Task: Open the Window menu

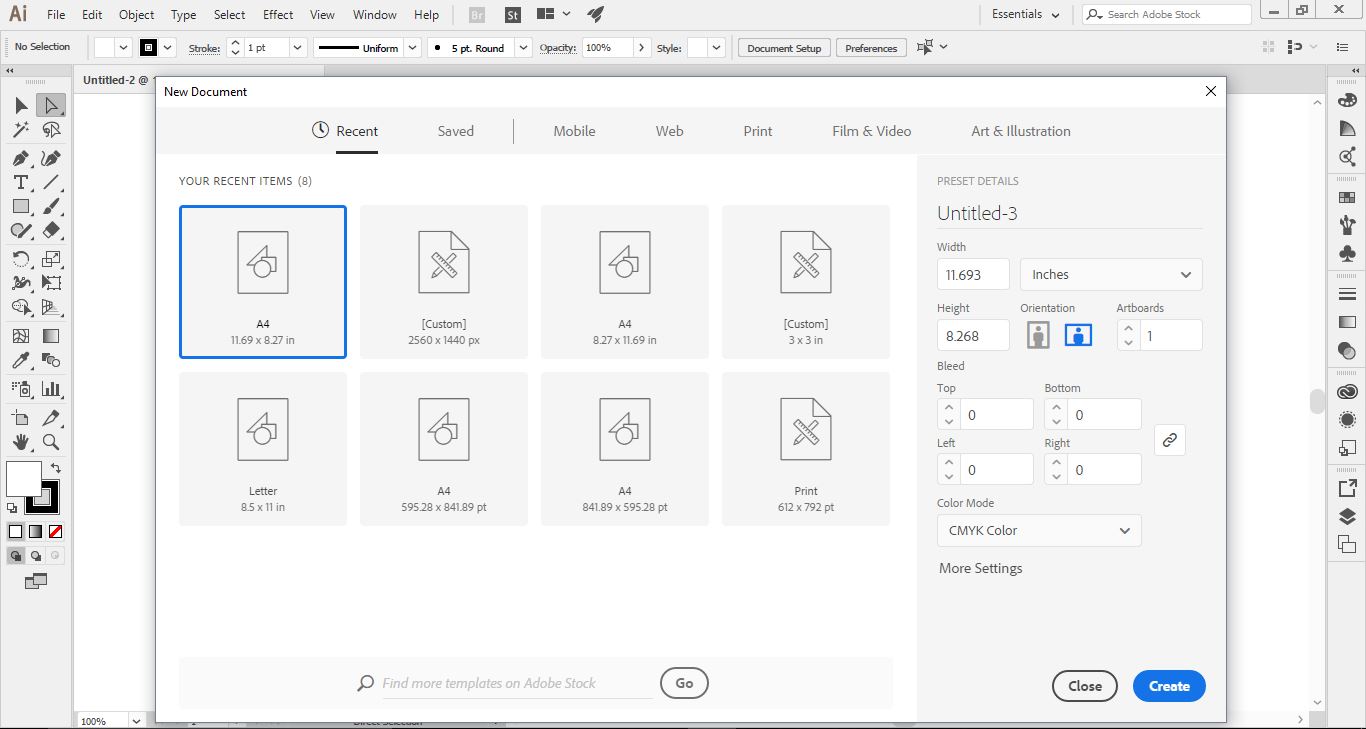Action: pos(374,14)
